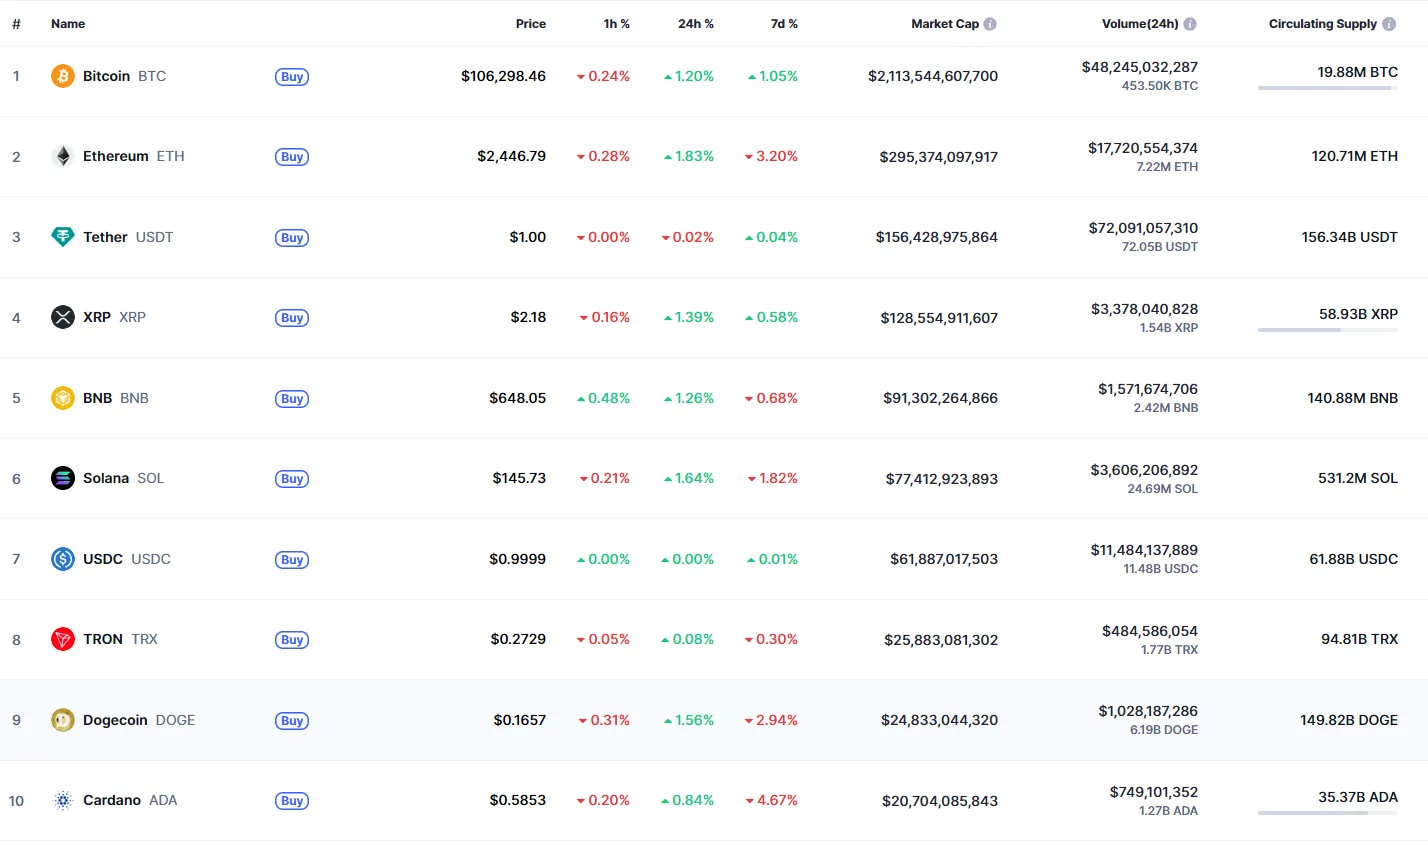Click the Dogecoin coin logo icon

[63, 720]
